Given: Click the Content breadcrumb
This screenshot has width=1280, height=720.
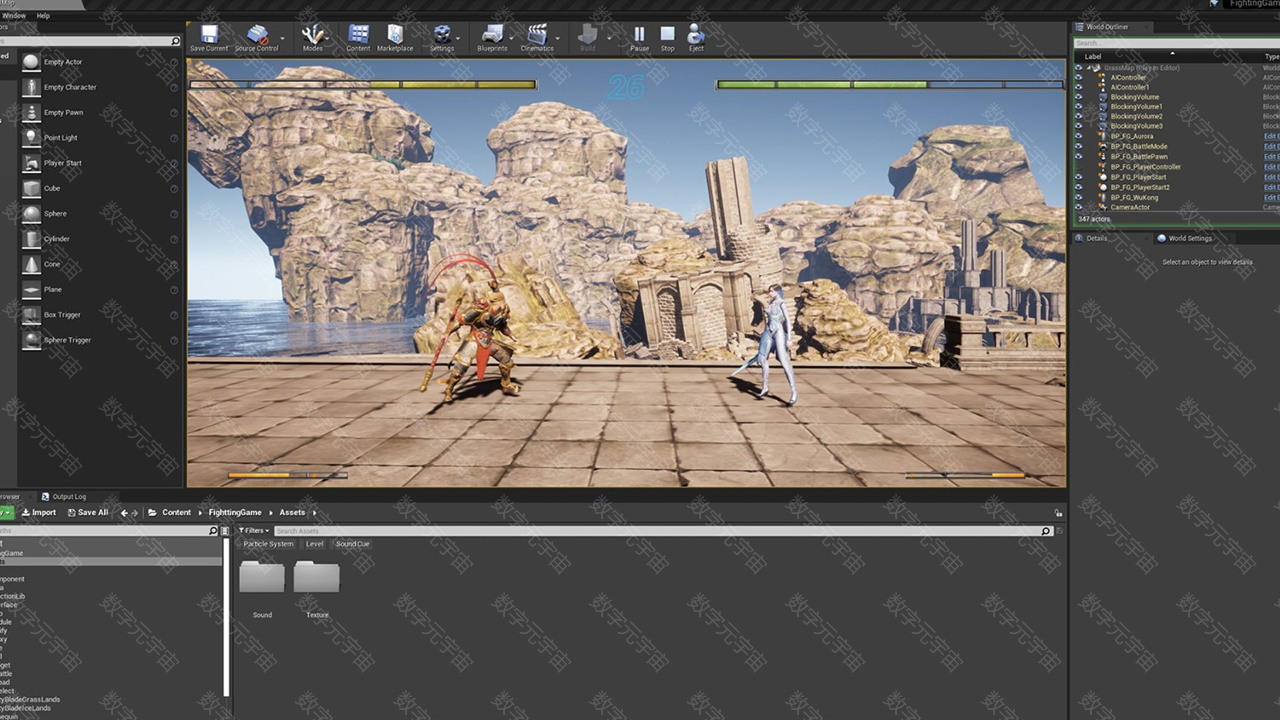Looking at the screenshot, I should 177,512.
